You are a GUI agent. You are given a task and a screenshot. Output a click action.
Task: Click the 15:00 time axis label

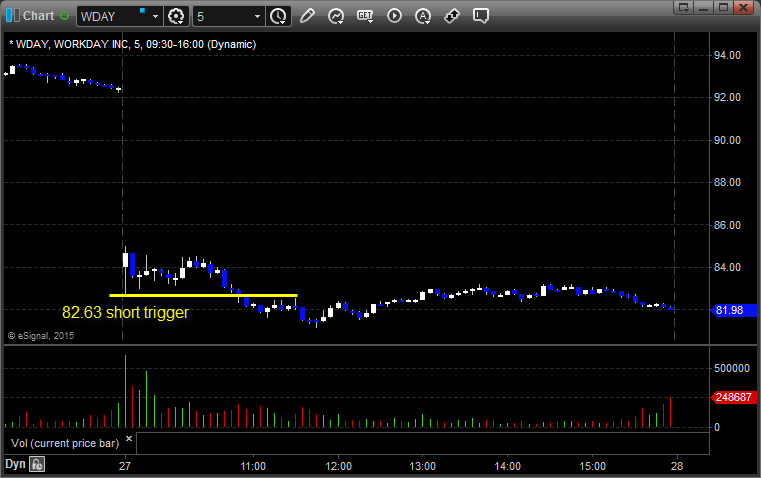tap(592, 466)
